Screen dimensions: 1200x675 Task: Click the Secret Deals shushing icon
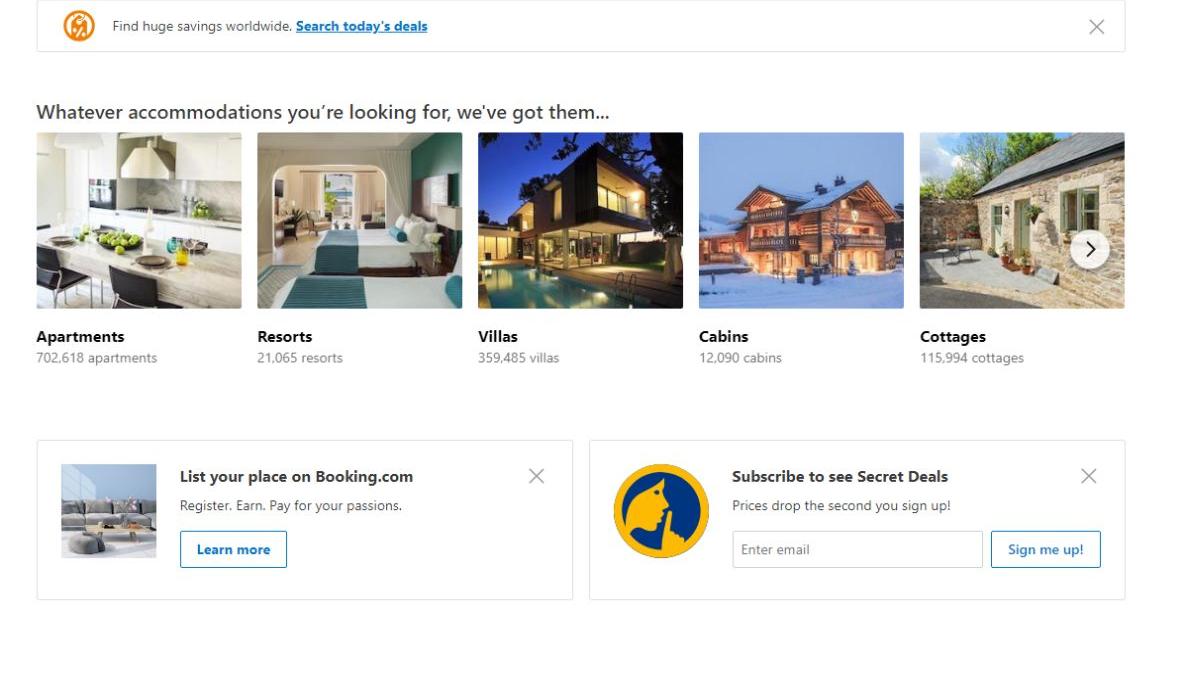pyautogui.click(x=661, y=510)
